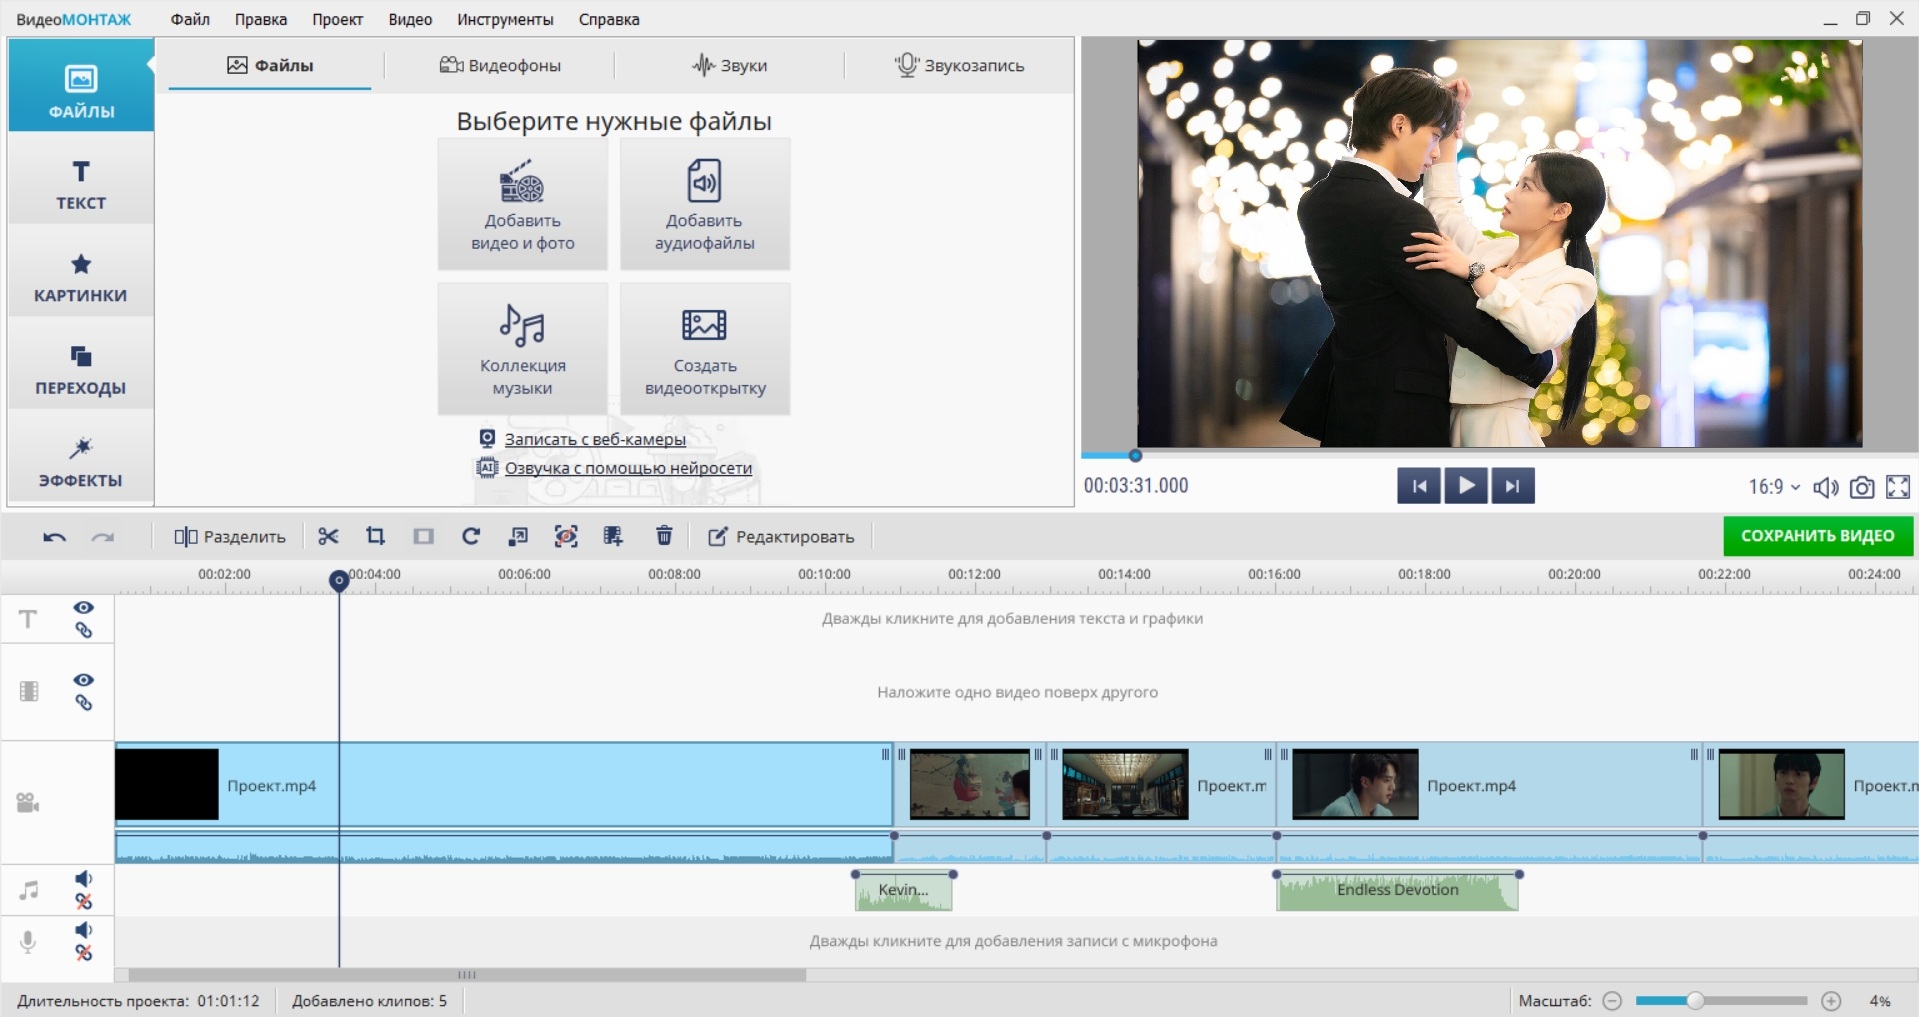This screenshot has height=1017, width=1919.
Task: Toggle visibility of the overlay video track
Action: 84,680
